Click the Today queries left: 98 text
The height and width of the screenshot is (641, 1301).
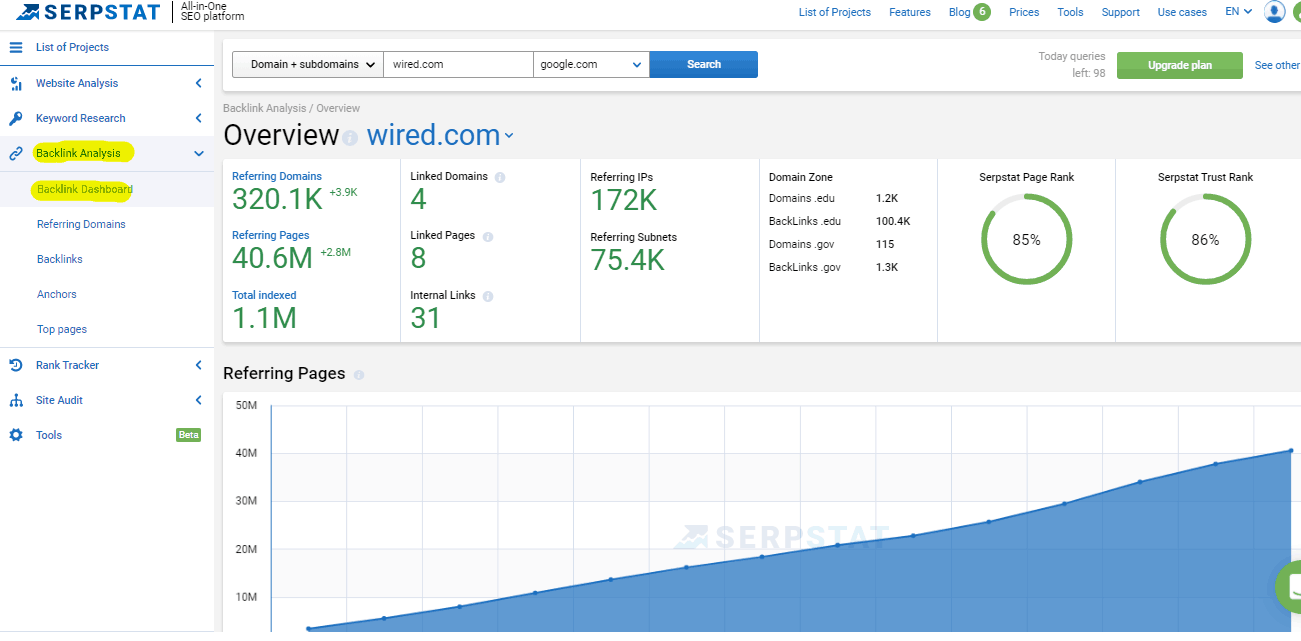tap(1072, 65)
